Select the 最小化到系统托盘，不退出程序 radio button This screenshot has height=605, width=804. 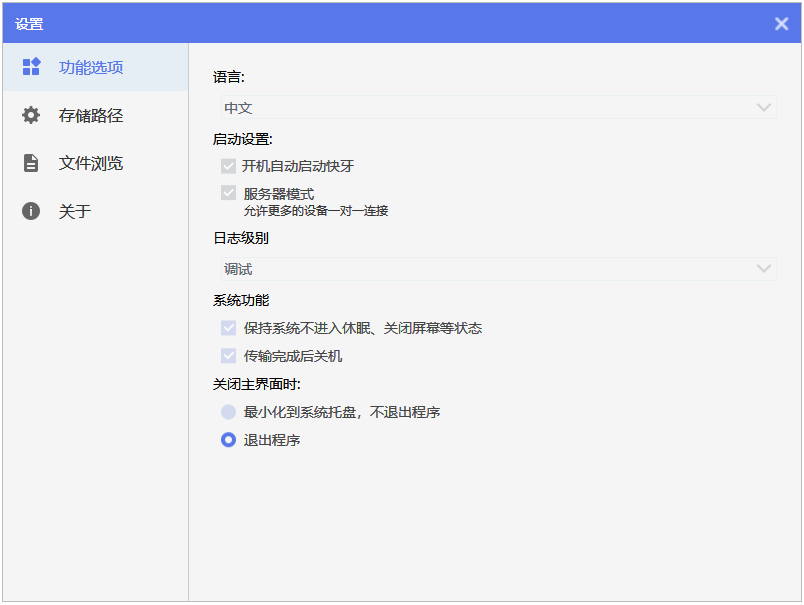pos(228,411)
